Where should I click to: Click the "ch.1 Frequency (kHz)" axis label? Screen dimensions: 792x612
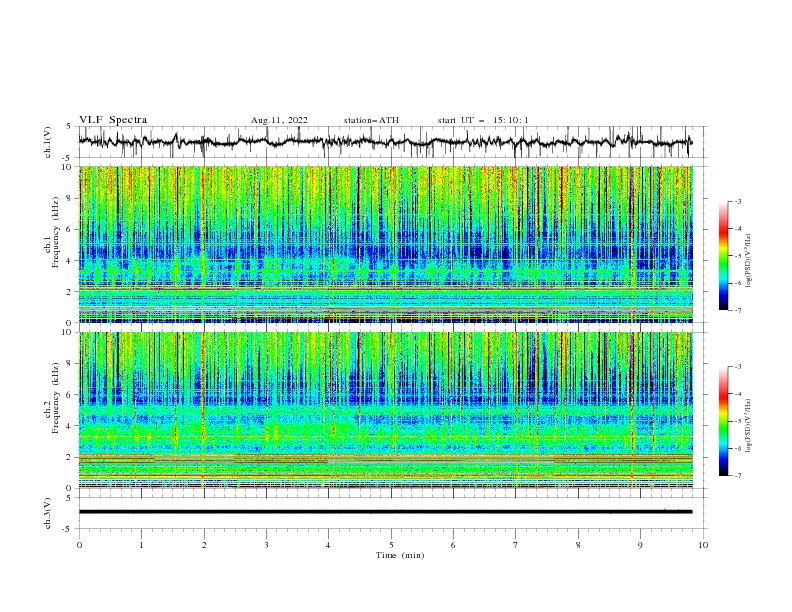52,232
